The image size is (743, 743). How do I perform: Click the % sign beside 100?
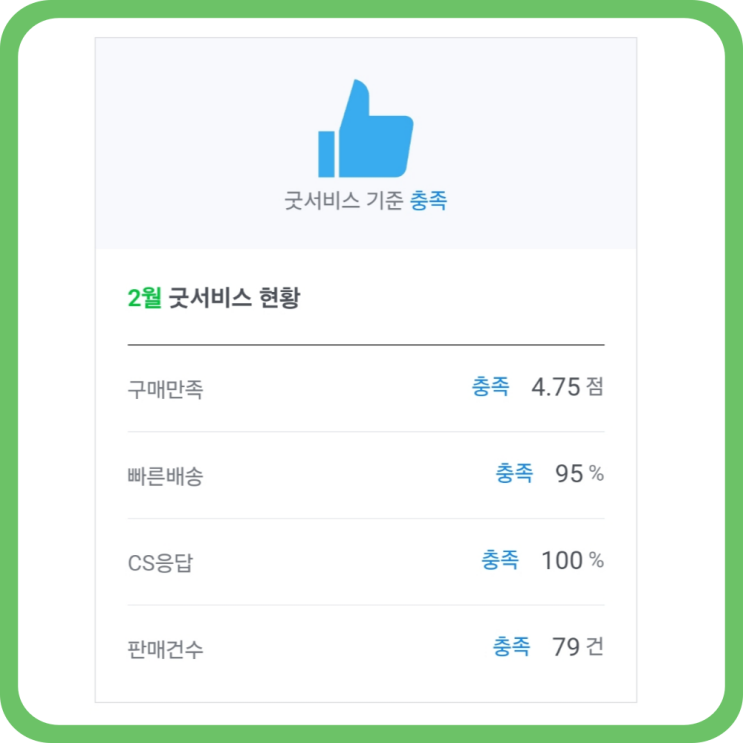(596, 560)
